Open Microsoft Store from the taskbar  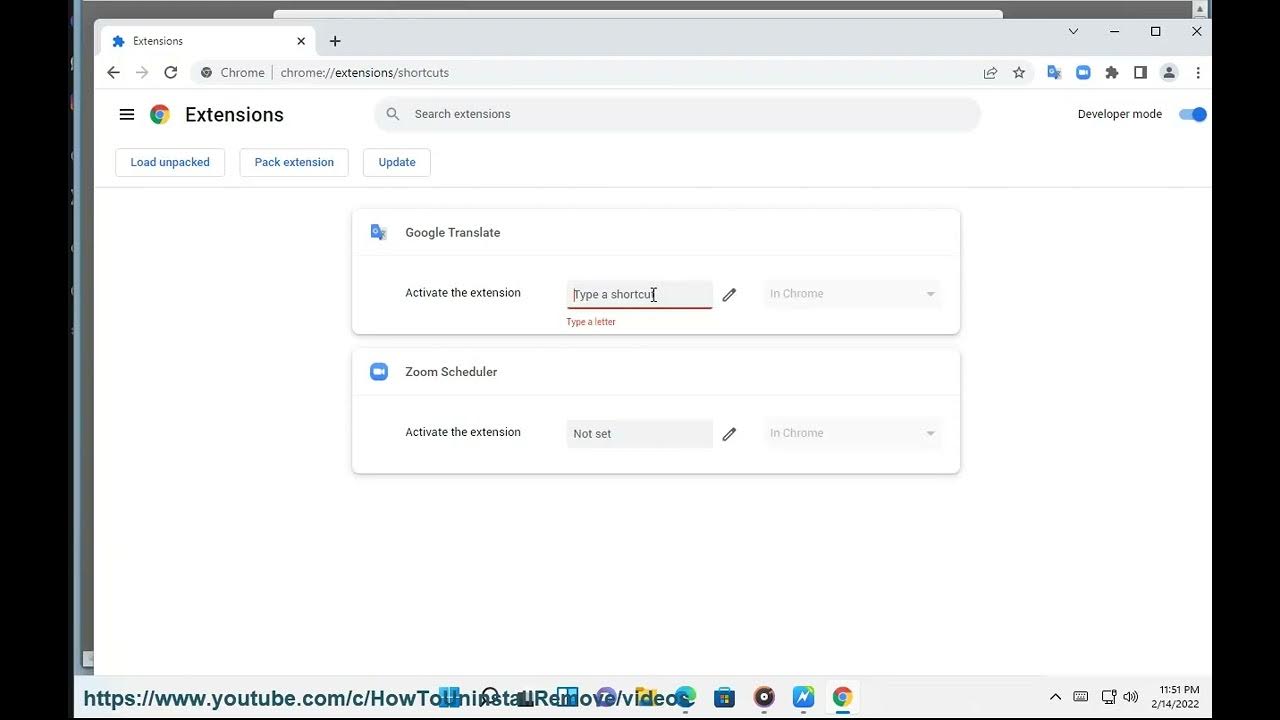pyautogui.click(x=725, y=697)
